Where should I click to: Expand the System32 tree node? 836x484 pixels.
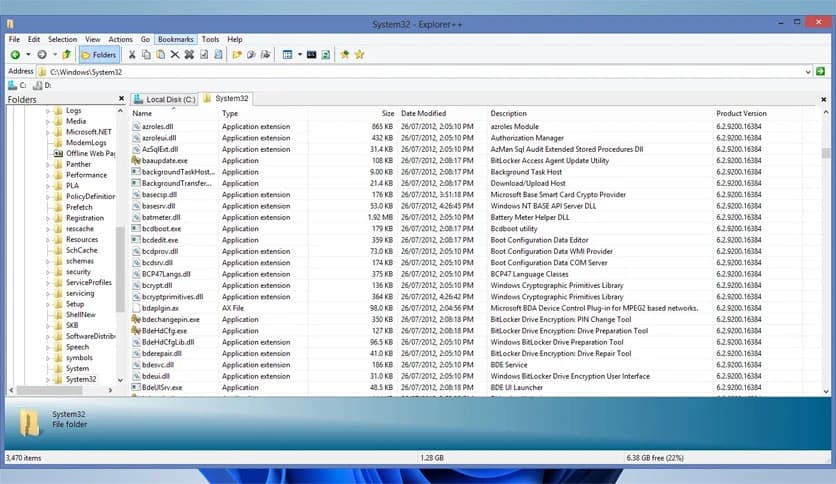(47, 380)
